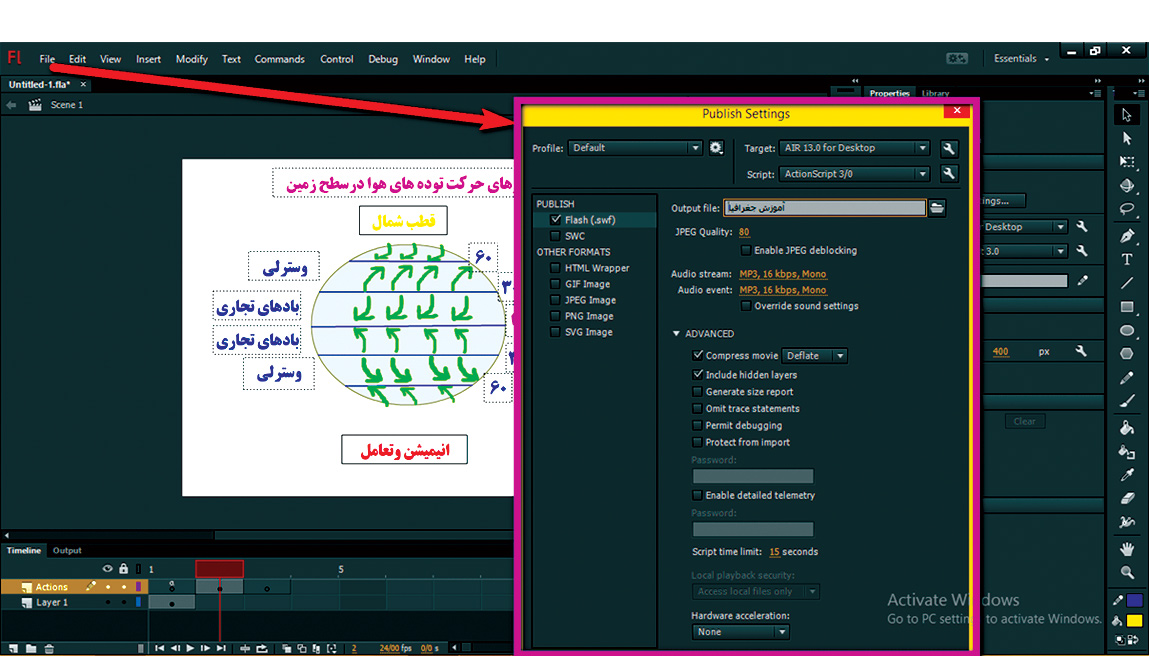1149x656 pixels.
Task: Browse for output file using folder icon
Action: tap(937, 208)
